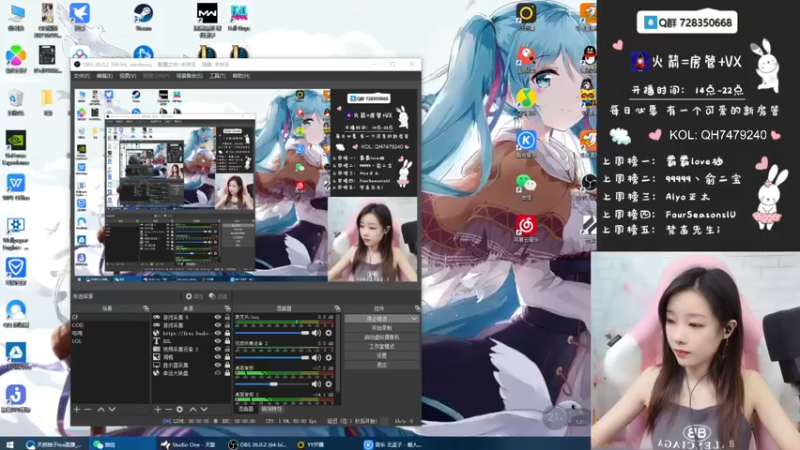The width and height of the screenshot is (800, 450).
Task: Open the 工具(T) menu in OBS
Action: (x=217, y=76)
